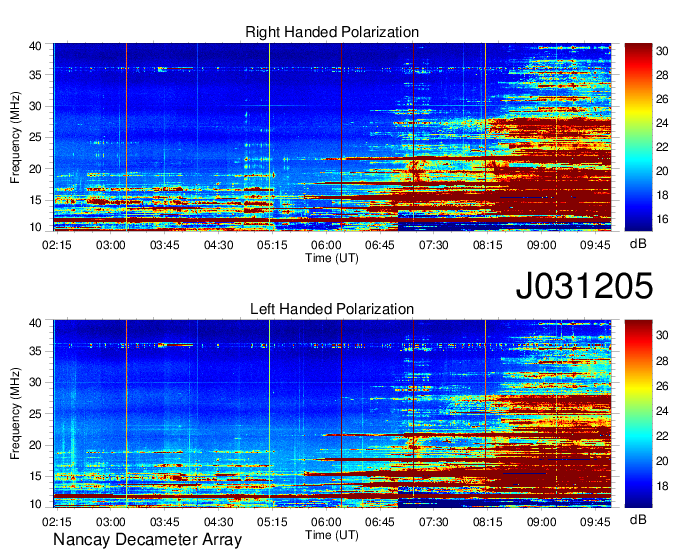Click 20 MHz tick on Left Handed frequency axis
This screenshot has width=680, height=552.
pyautogui.click(x=35, y=445)
